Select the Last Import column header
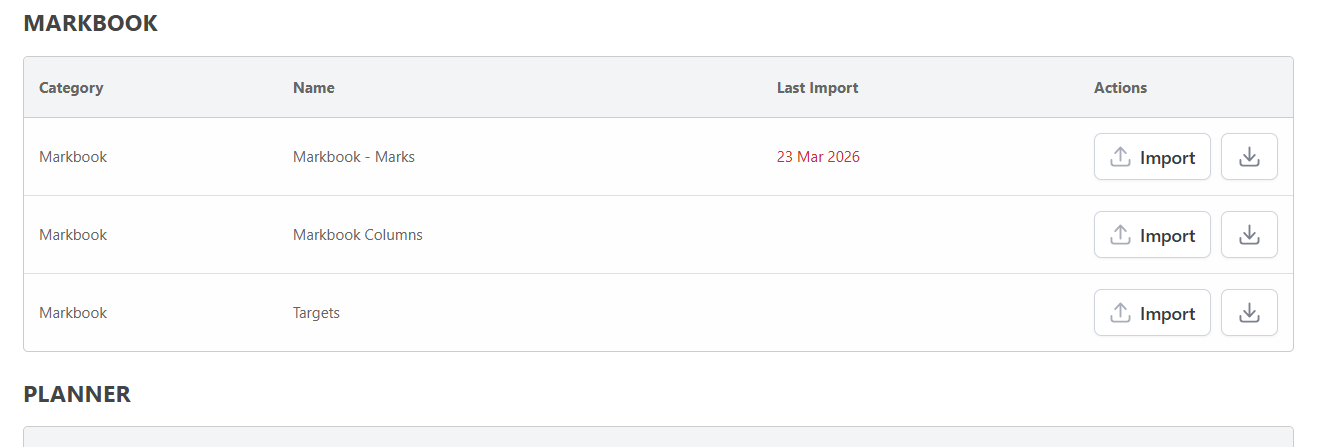This screenshot has width=1326, height=447. pos(817,88)
